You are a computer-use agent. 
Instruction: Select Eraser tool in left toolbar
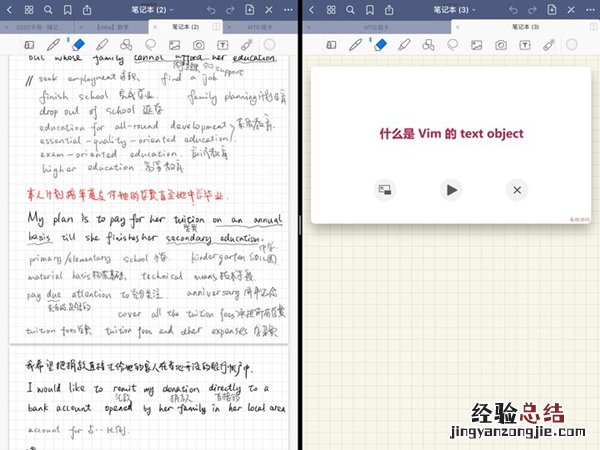tap(78, 45)
